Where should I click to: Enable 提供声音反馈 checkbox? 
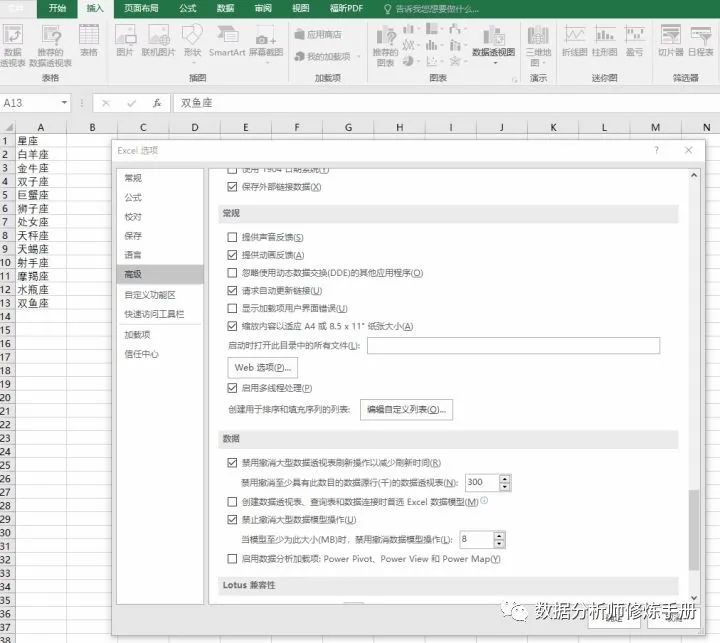pos(232,237)
